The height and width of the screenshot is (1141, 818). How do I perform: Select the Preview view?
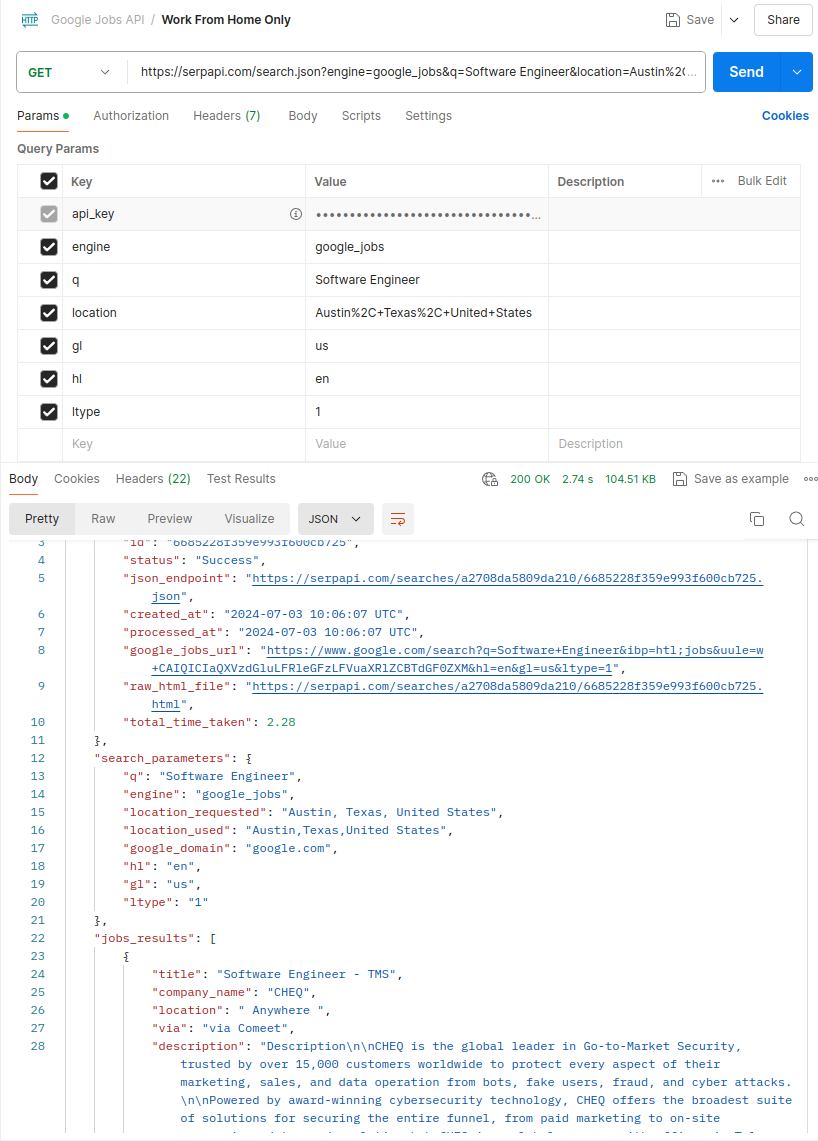[170, 519]
